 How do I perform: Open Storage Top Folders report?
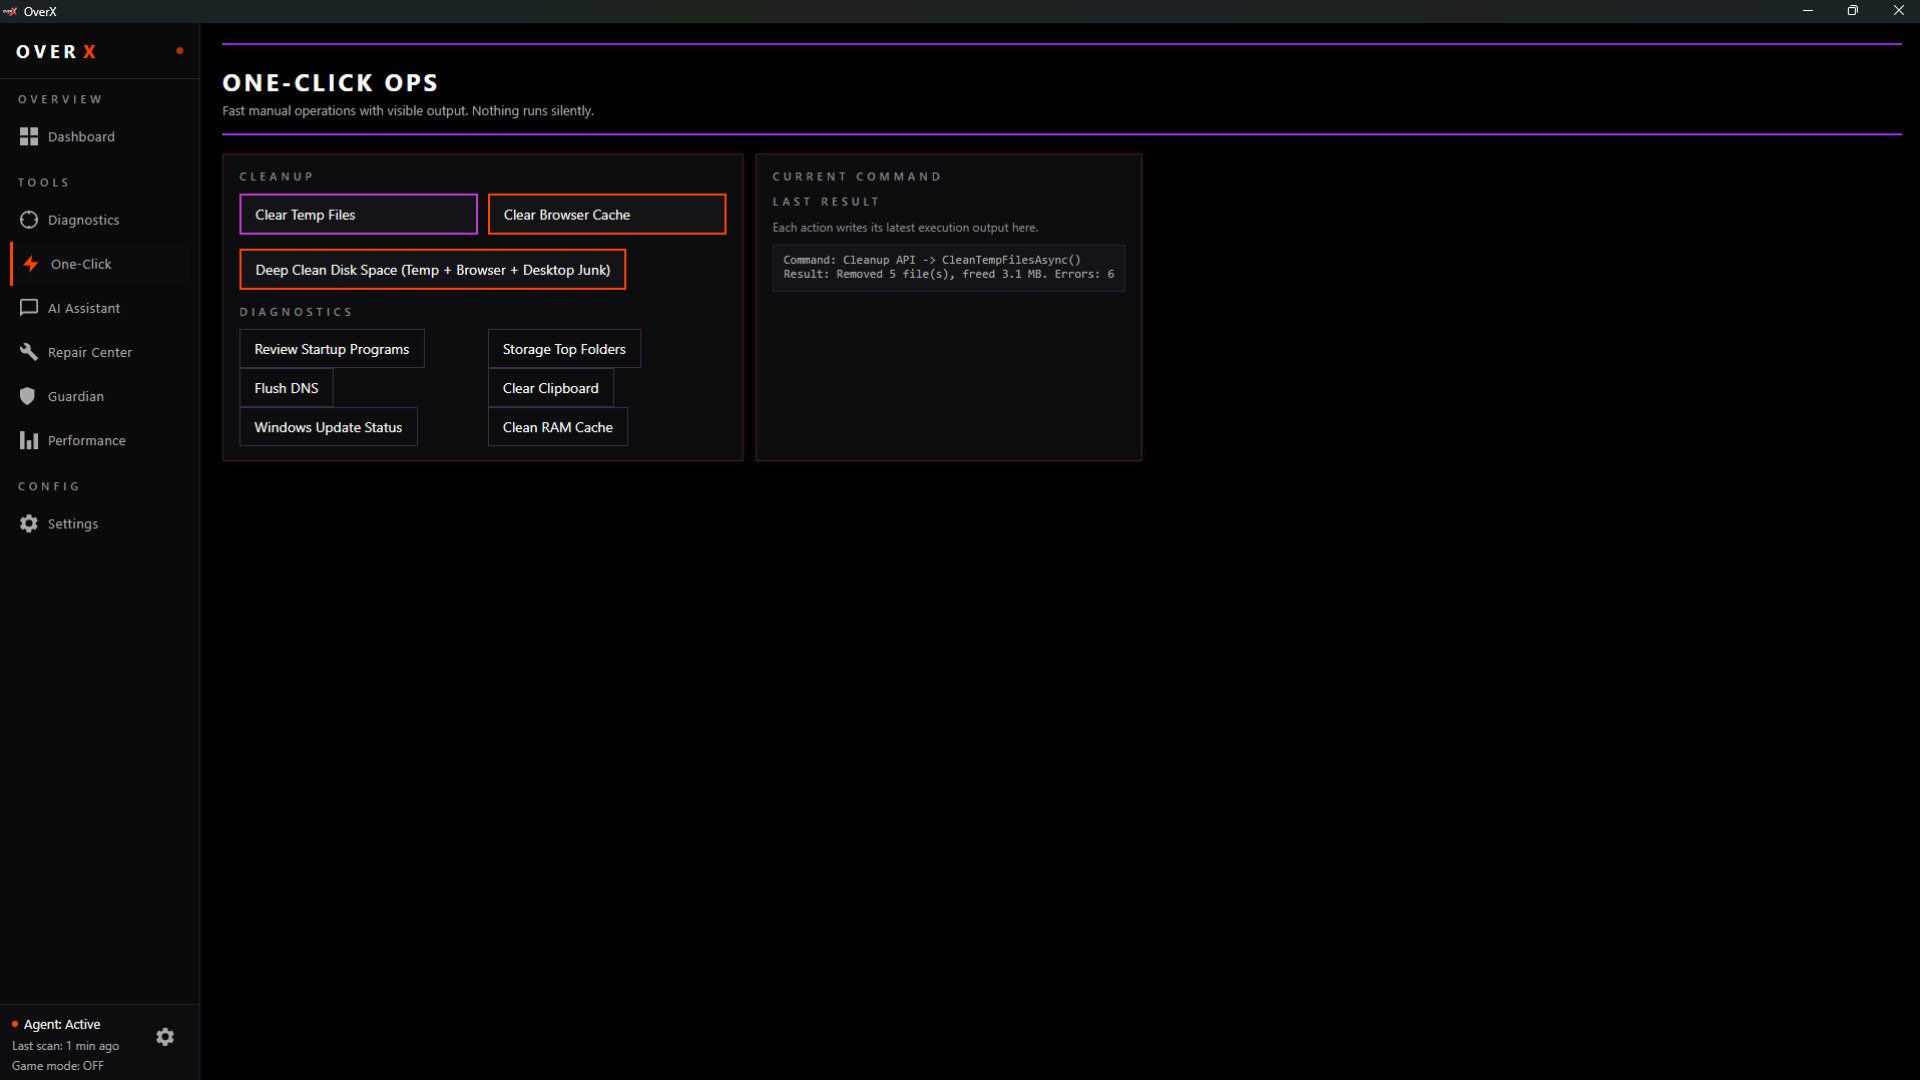coord(564,349)
